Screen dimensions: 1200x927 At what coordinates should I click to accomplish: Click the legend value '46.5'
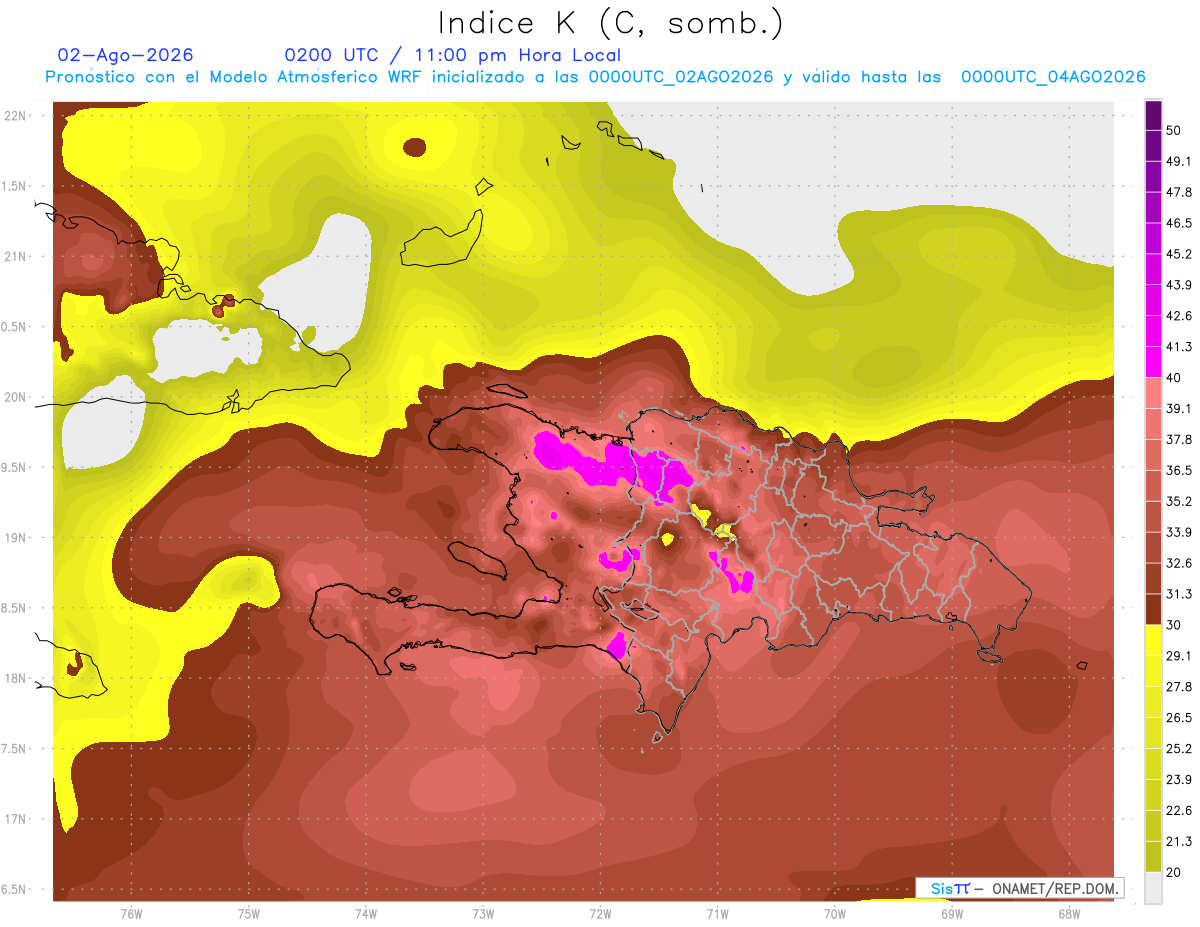(x=1179, y=223)
